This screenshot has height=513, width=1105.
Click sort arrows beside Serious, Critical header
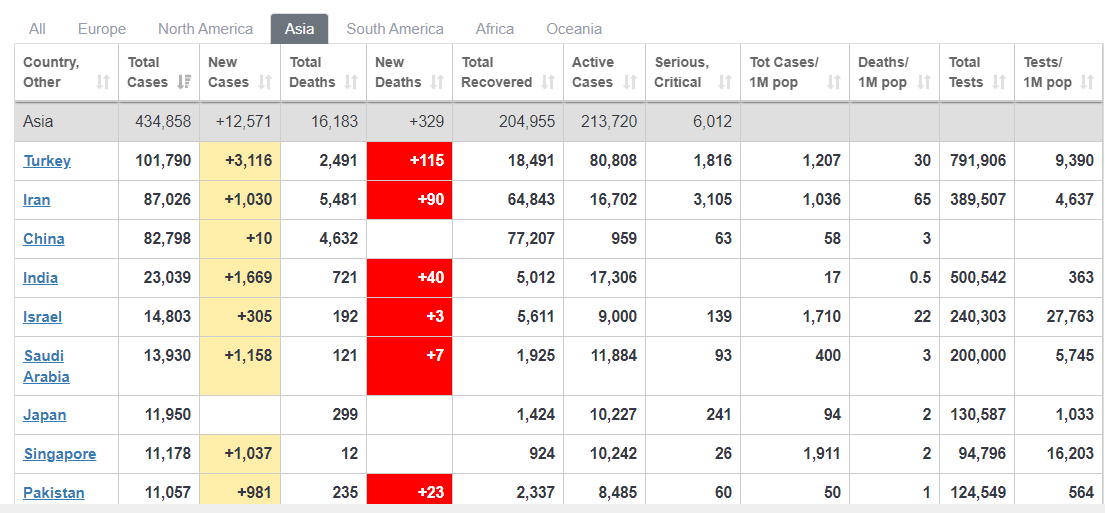coord(725,82)
